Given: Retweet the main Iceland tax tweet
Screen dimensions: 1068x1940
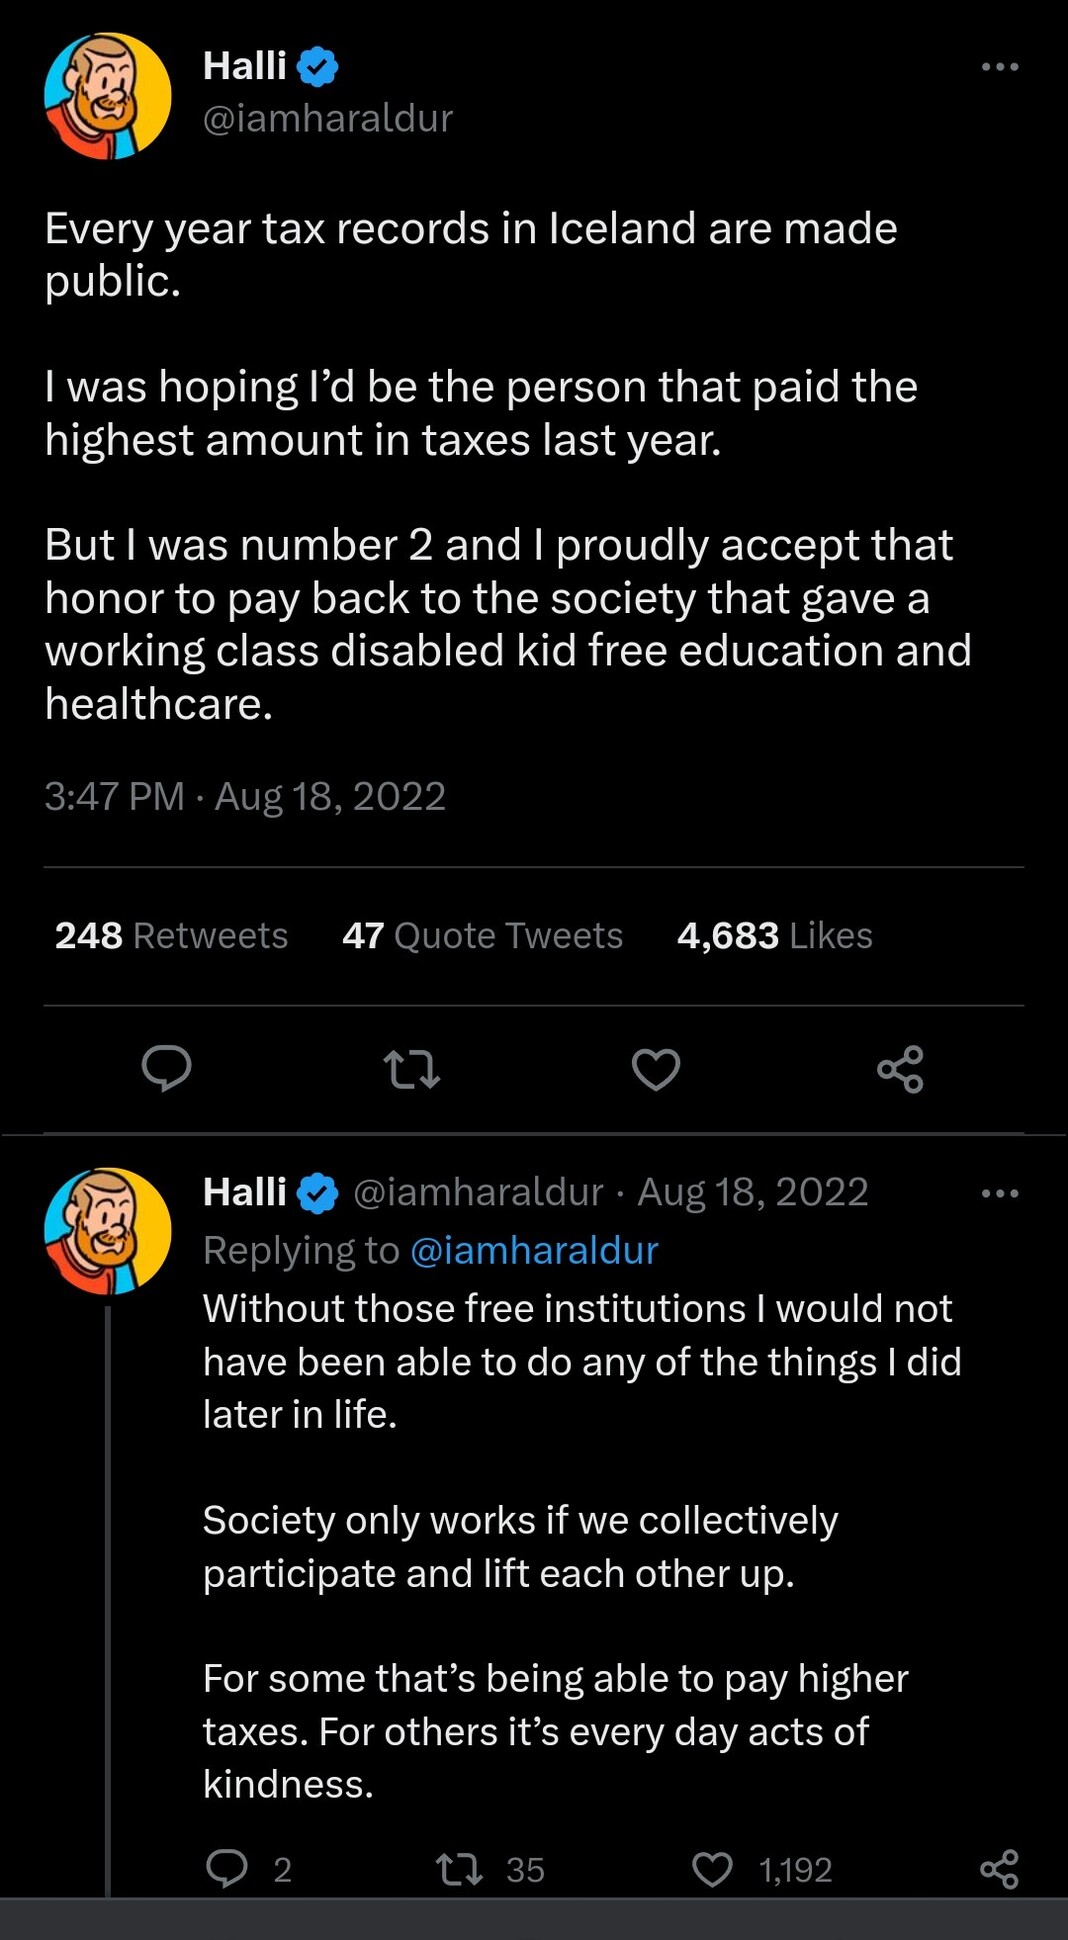Looking at the screenshot, I should click(x=412, y=1068).
